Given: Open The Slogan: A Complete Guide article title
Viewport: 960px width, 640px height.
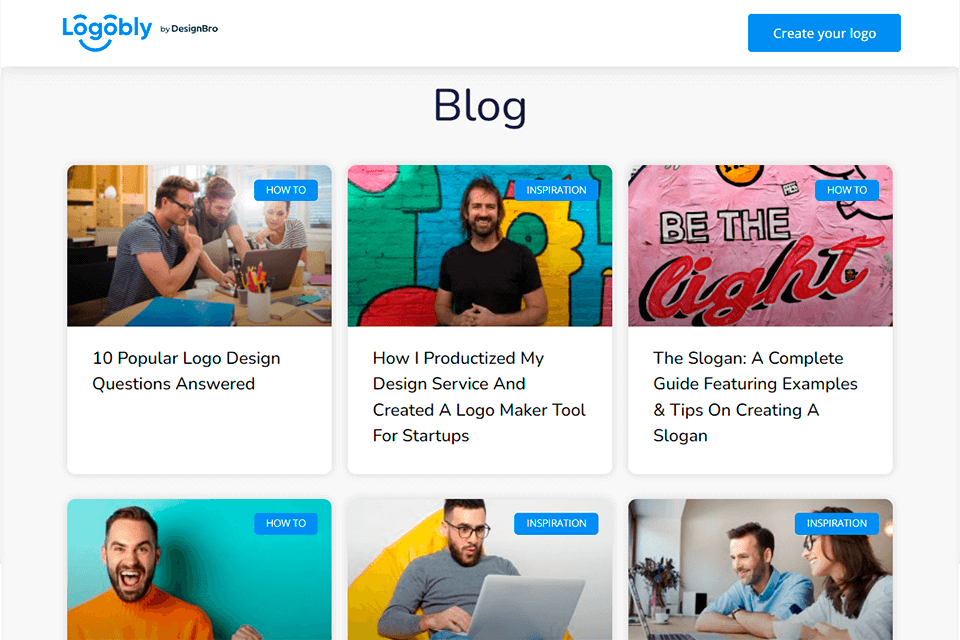Looking at the screenshot, I should (755, 397).
